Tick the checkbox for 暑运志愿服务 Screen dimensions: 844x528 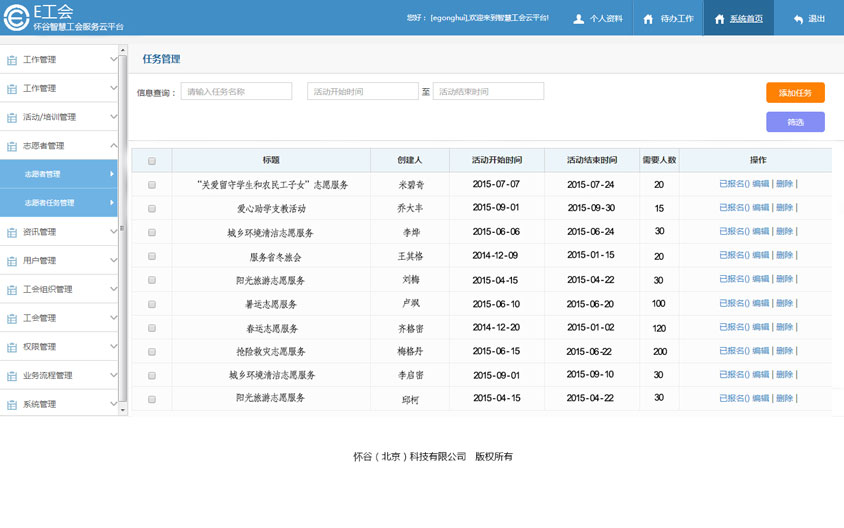pyautogui.click(x=152, y=304)
